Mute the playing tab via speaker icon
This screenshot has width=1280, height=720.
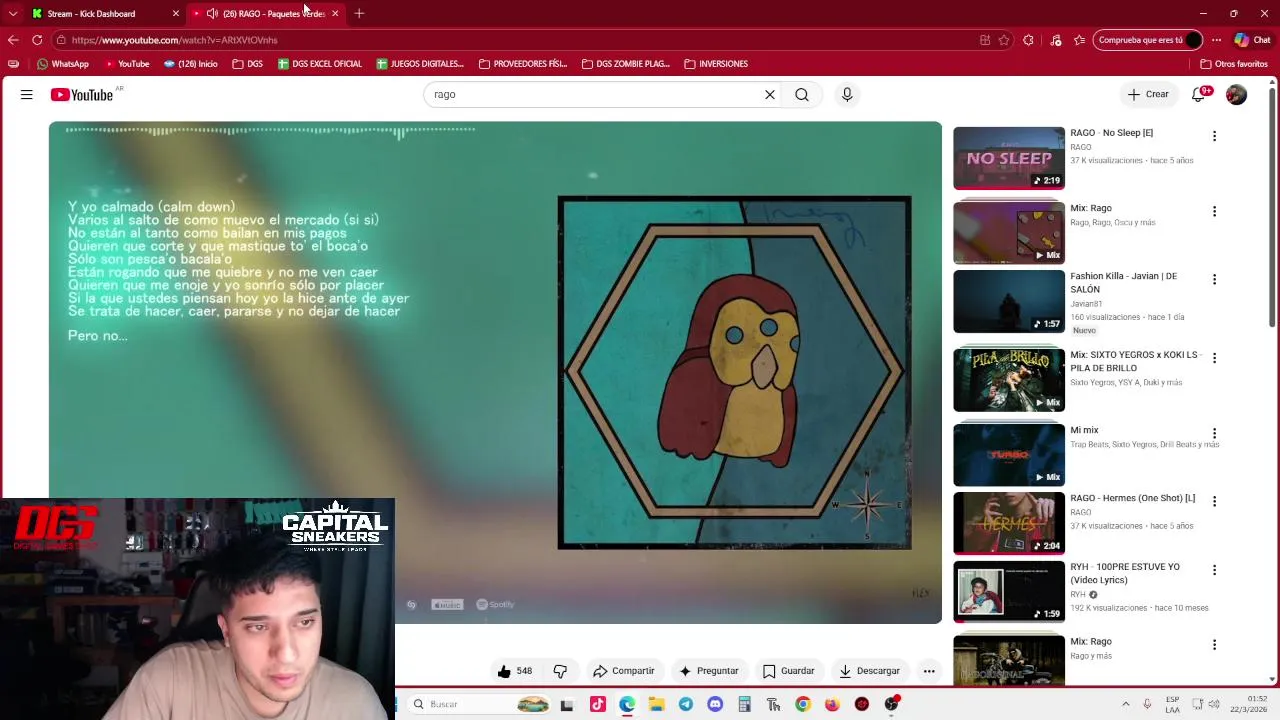click(212, 14)
